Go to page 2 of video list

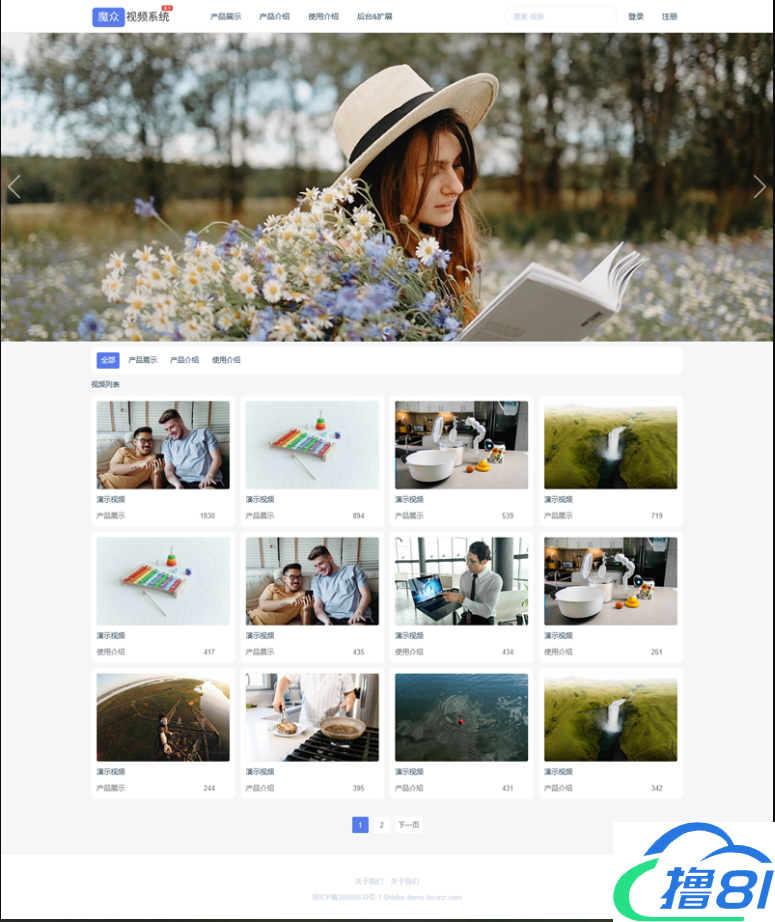coord(381,825)
